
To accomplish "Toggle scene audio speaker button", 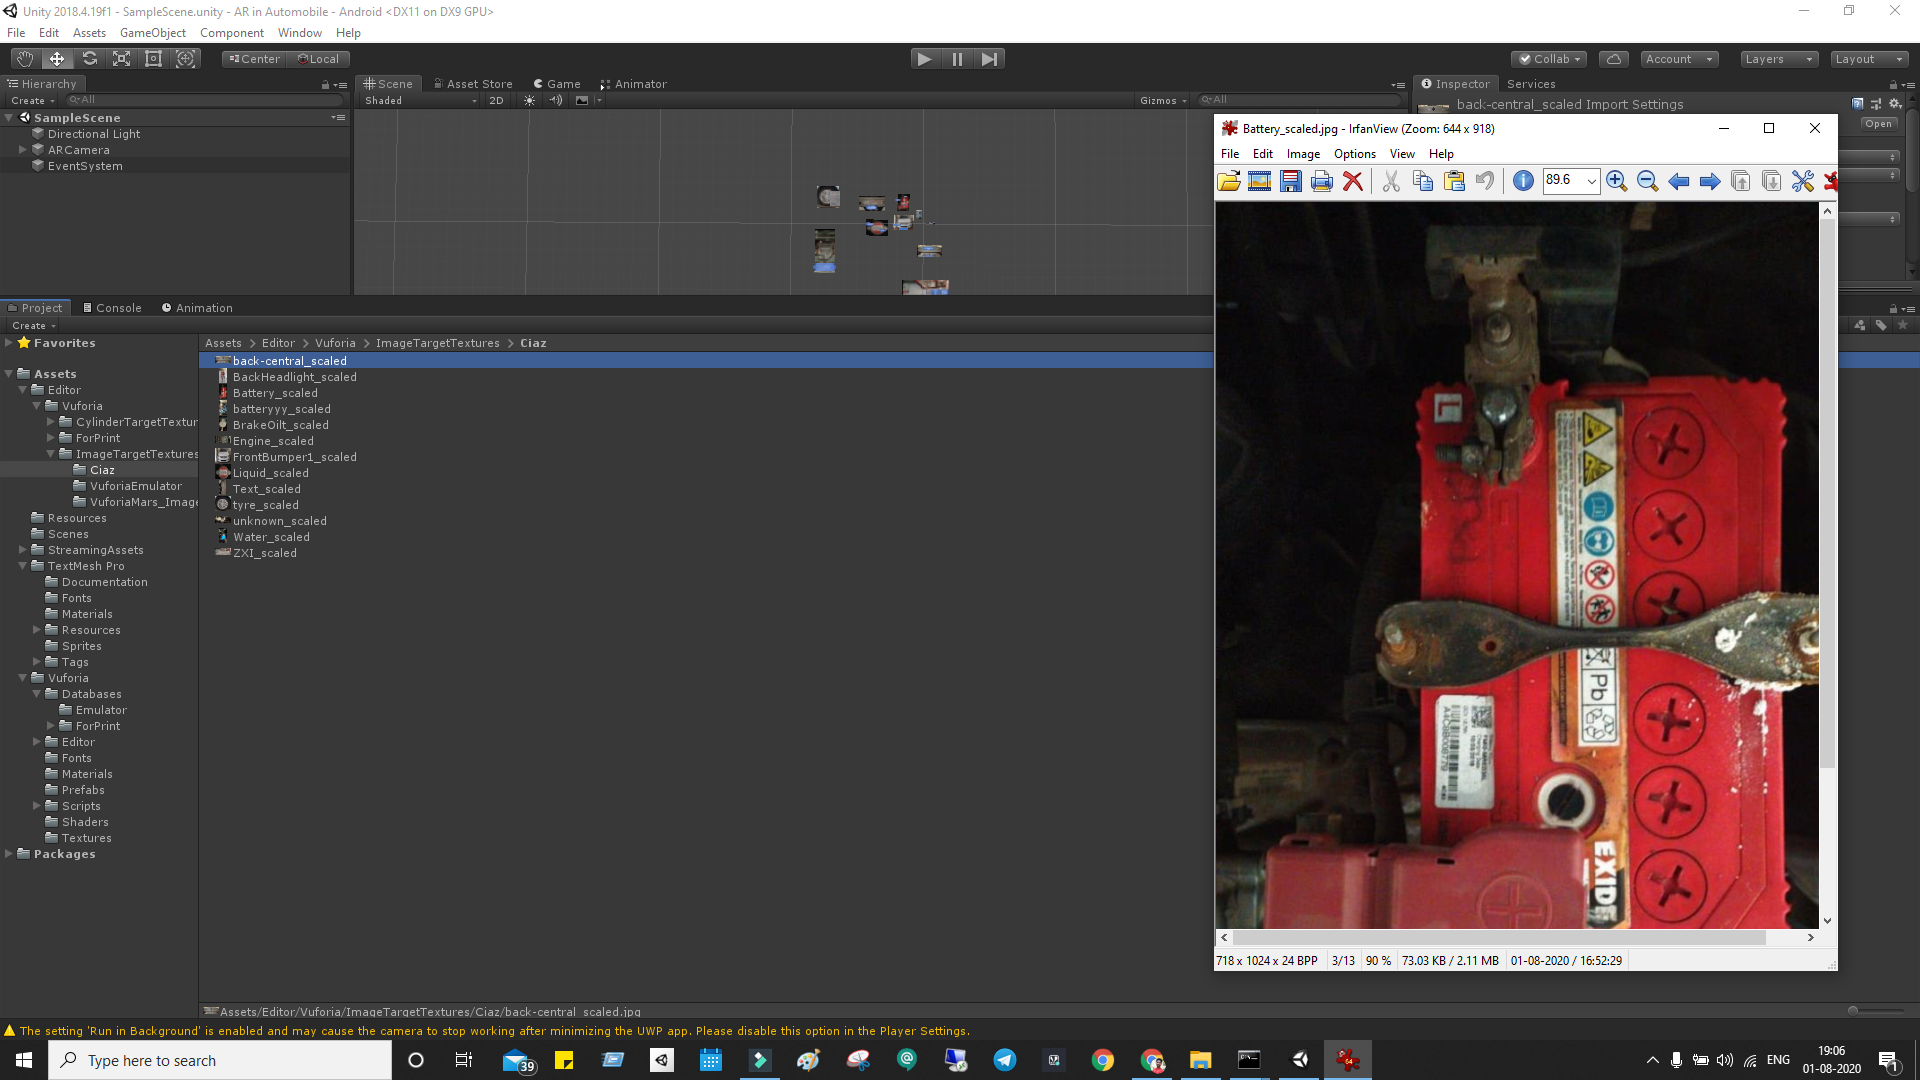I will click(556, 101).
